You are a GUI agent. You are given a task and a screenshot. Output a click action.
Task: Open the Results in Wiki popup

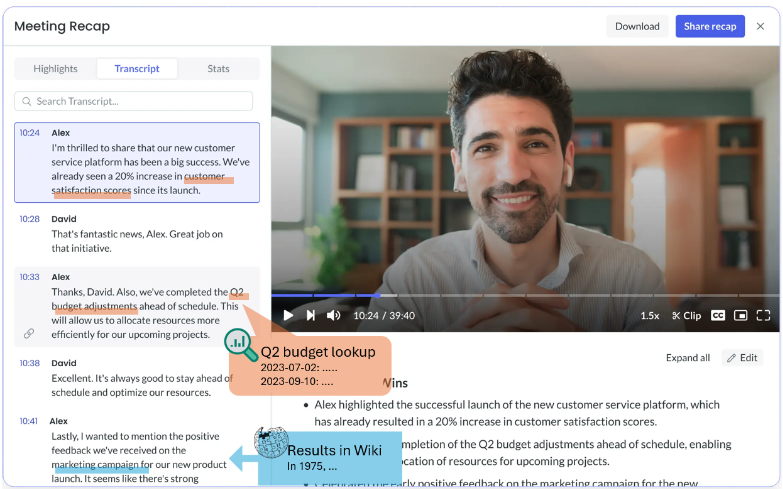pyautogui.click(x=330, y=458)
